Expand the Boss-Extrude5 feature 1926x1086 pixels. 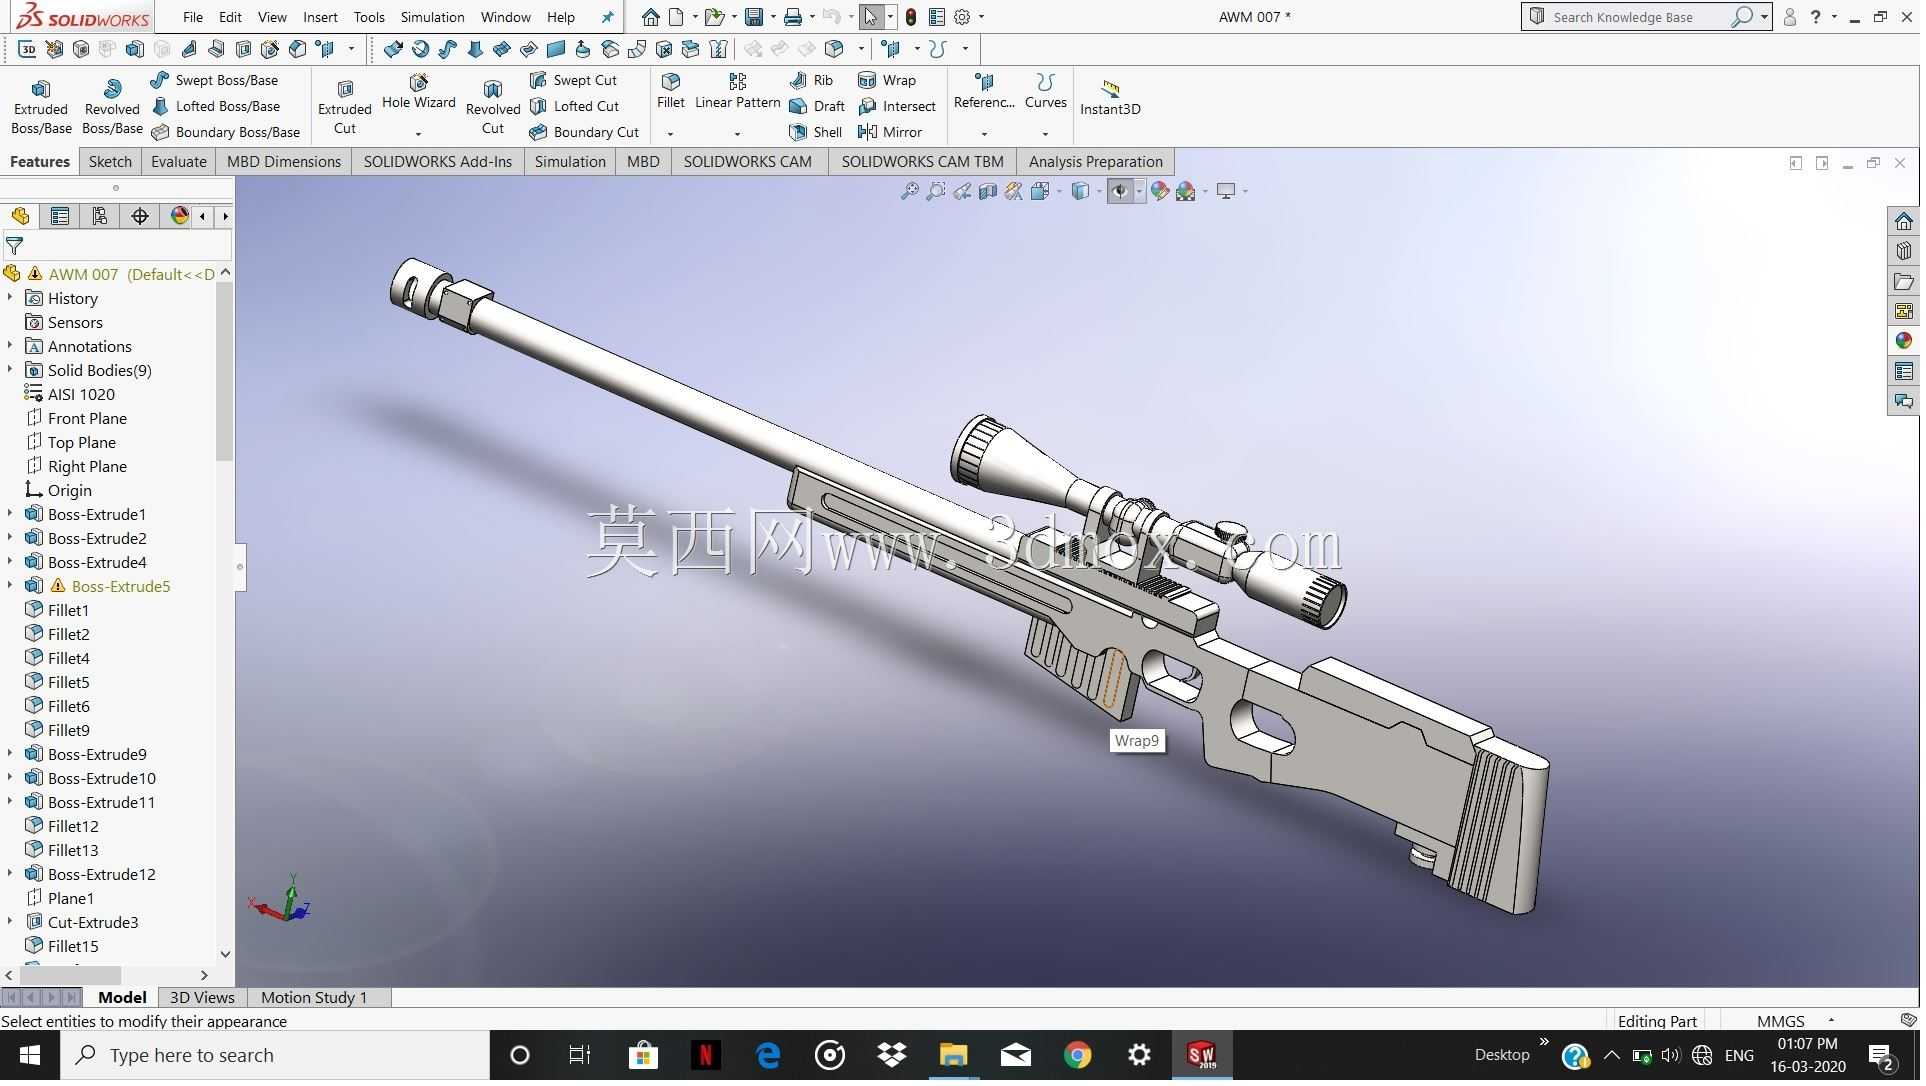(x=10, y=586)
